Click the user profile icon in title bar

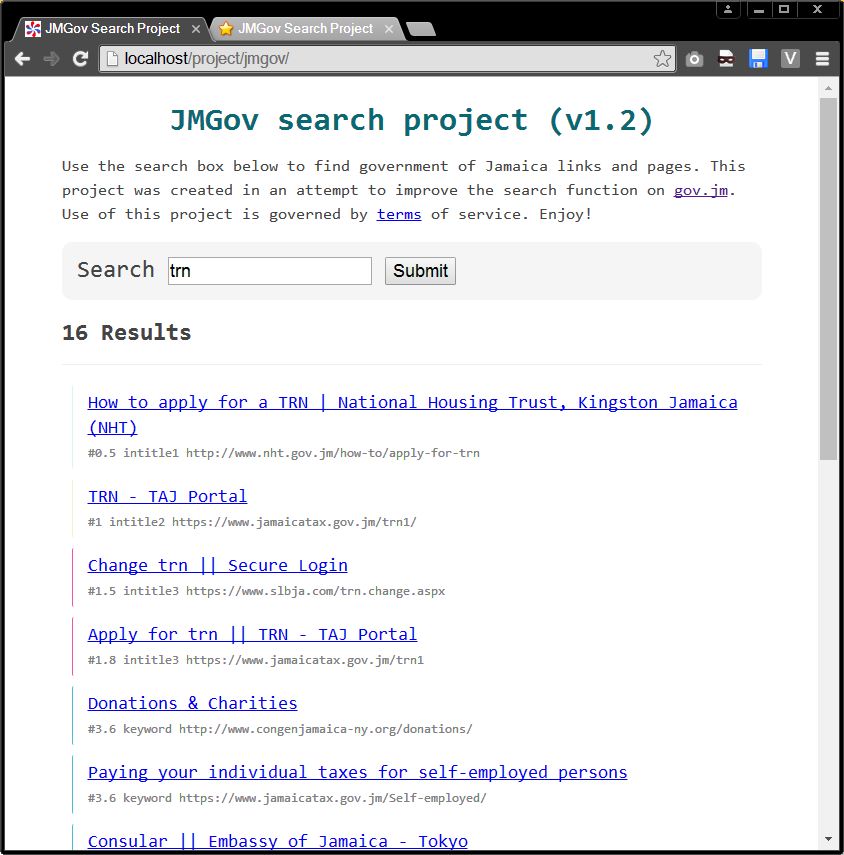(728, 9)
